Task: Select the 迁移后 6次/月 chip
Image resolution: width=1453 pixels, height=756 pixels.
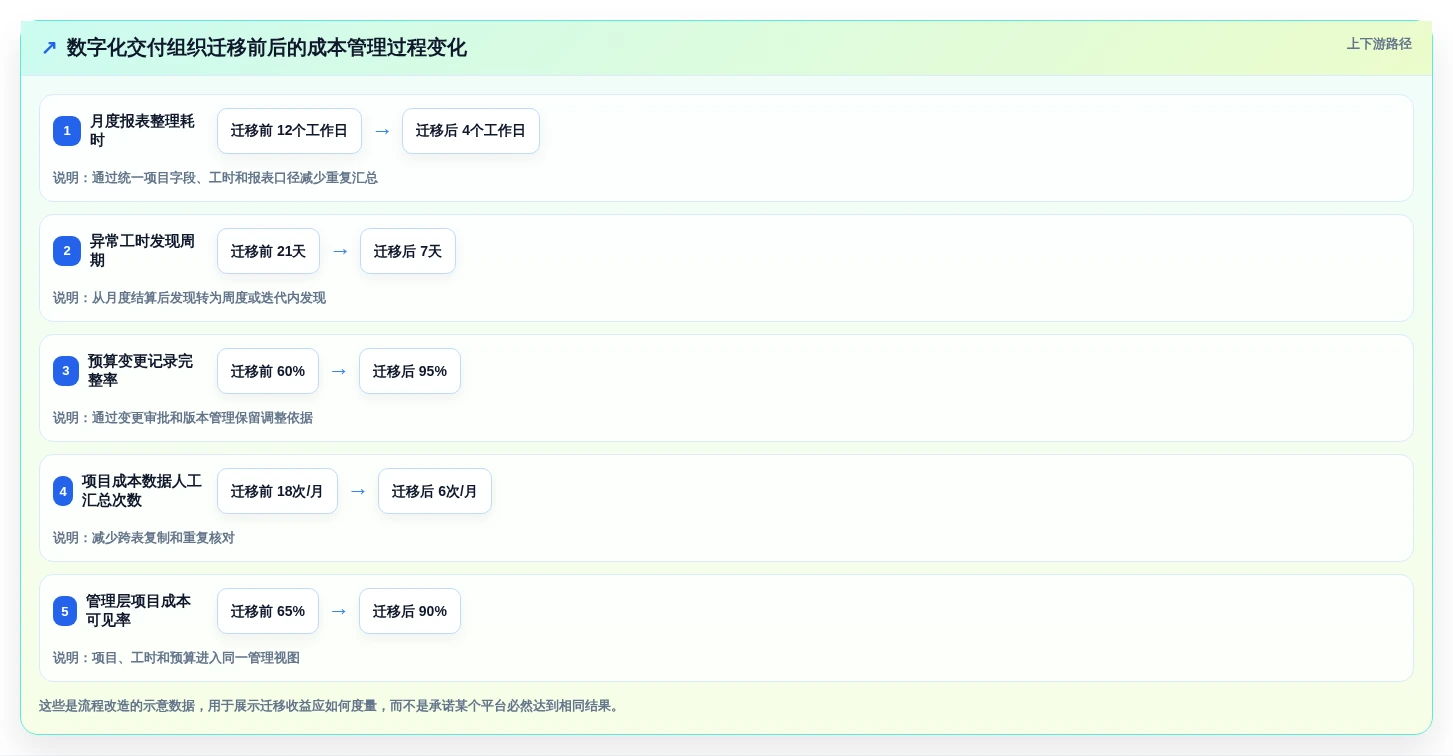Action: (x=435, y=491)
